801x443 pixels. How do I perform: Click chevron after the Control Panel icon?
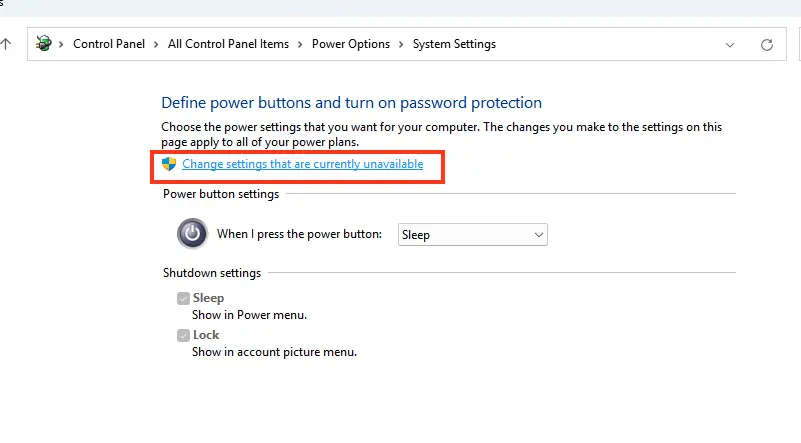click(x=61, y=44)
